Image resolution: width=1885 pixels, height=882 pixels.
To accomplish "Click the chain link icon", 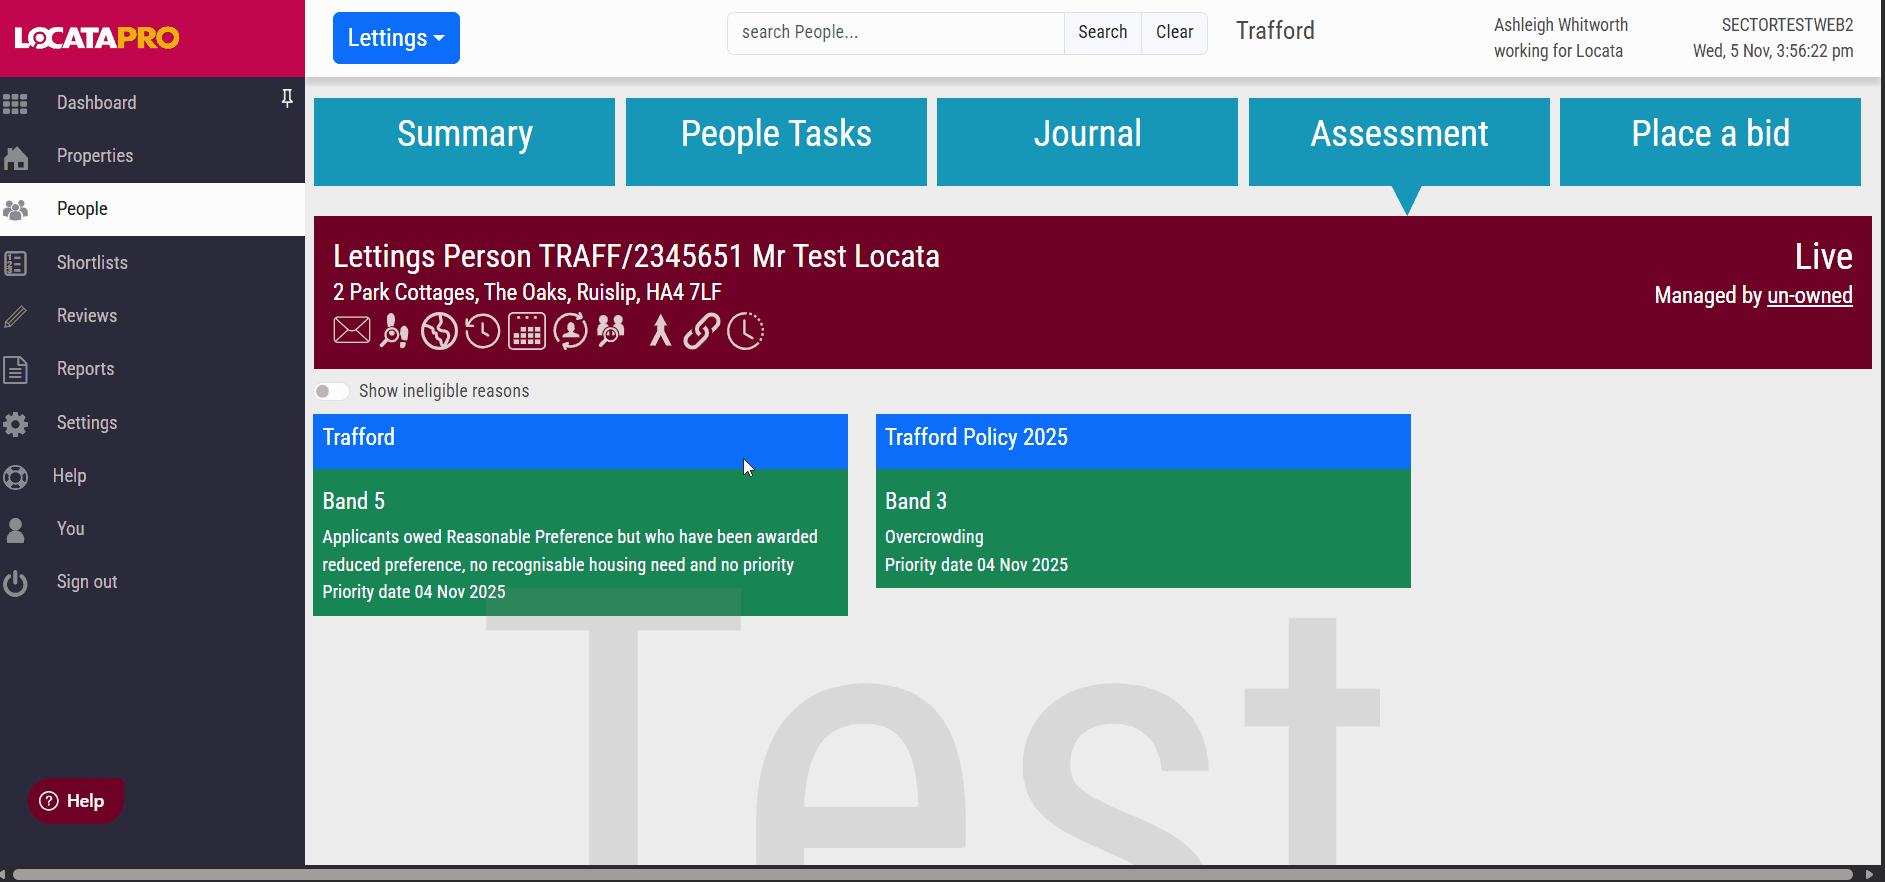I will pyautogui.click(x=702, y=331).
